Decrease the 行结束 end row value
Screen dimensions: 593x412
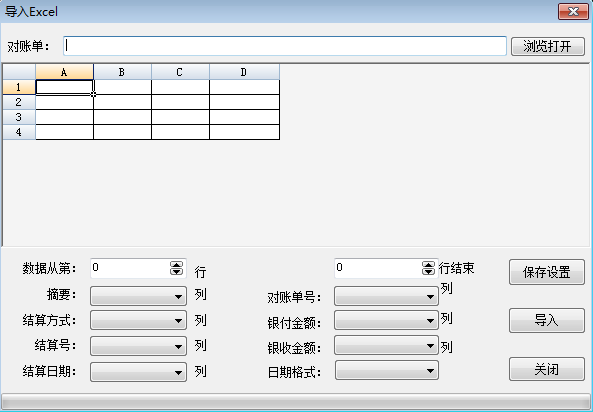click(428, 271)
